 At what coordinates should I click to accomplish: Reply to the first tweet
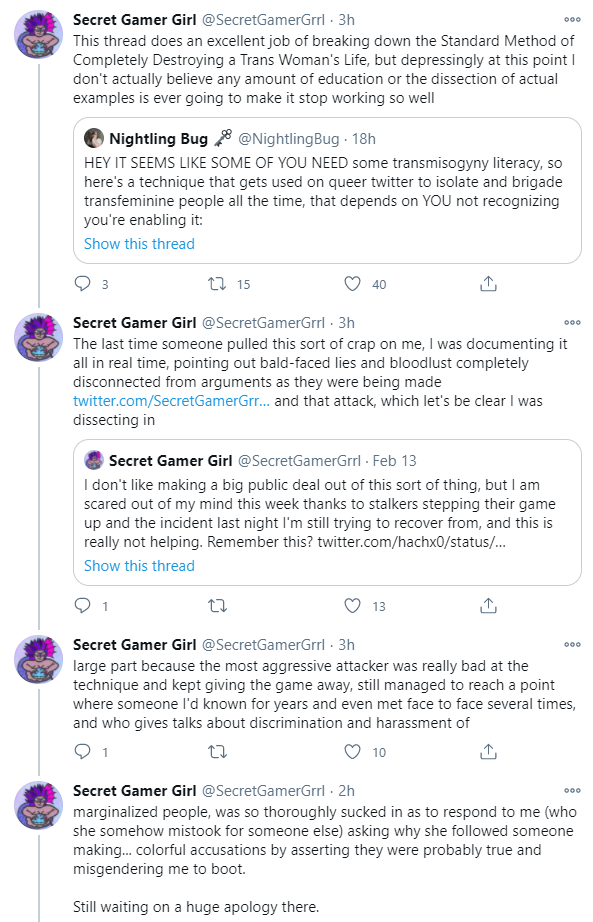82,284
